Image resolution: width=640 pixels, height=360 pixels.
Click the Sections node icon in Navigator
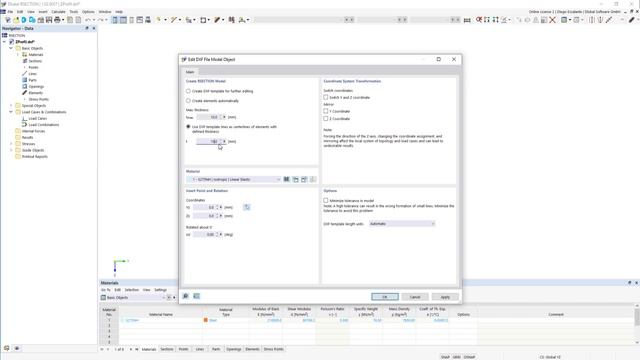(x=24, y=61)
